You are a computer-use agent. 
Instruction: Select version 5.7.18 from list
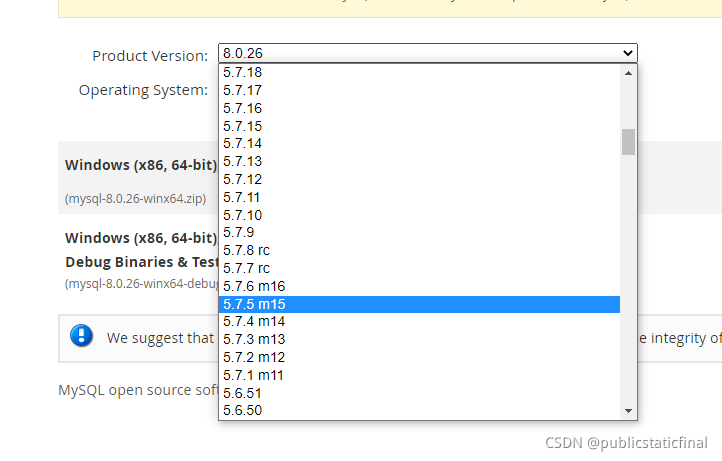coord(419,72)
